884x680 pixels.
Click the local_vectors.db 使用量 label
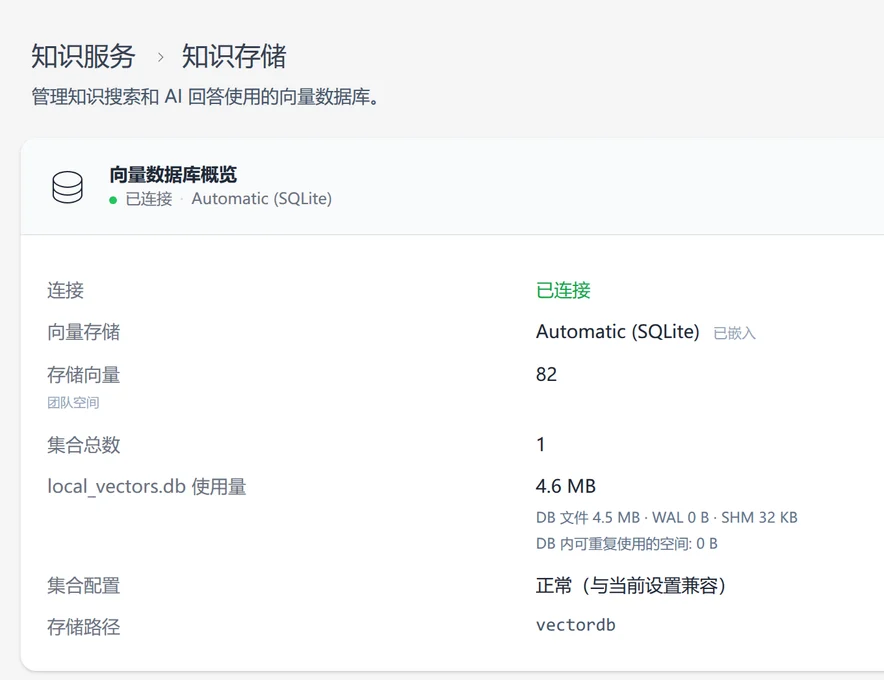147,487
